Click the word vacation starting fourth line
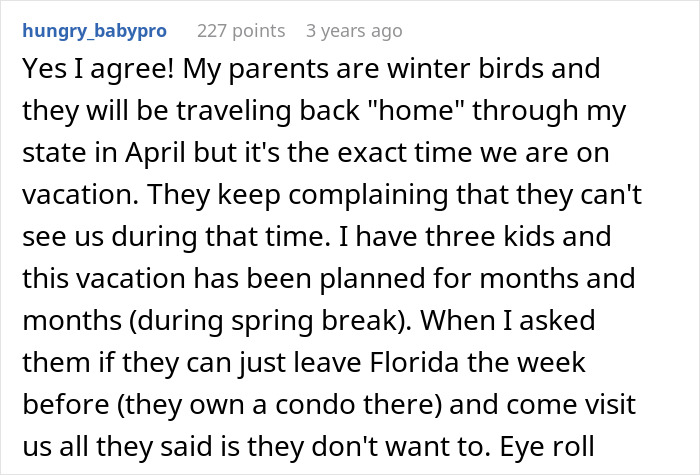Screen dimensions: 700x475 [80, 195]
